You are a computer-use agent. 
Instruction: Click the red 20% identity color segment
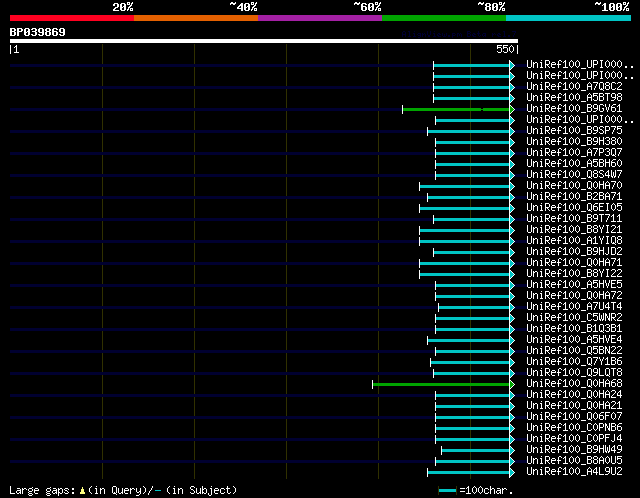72,18
